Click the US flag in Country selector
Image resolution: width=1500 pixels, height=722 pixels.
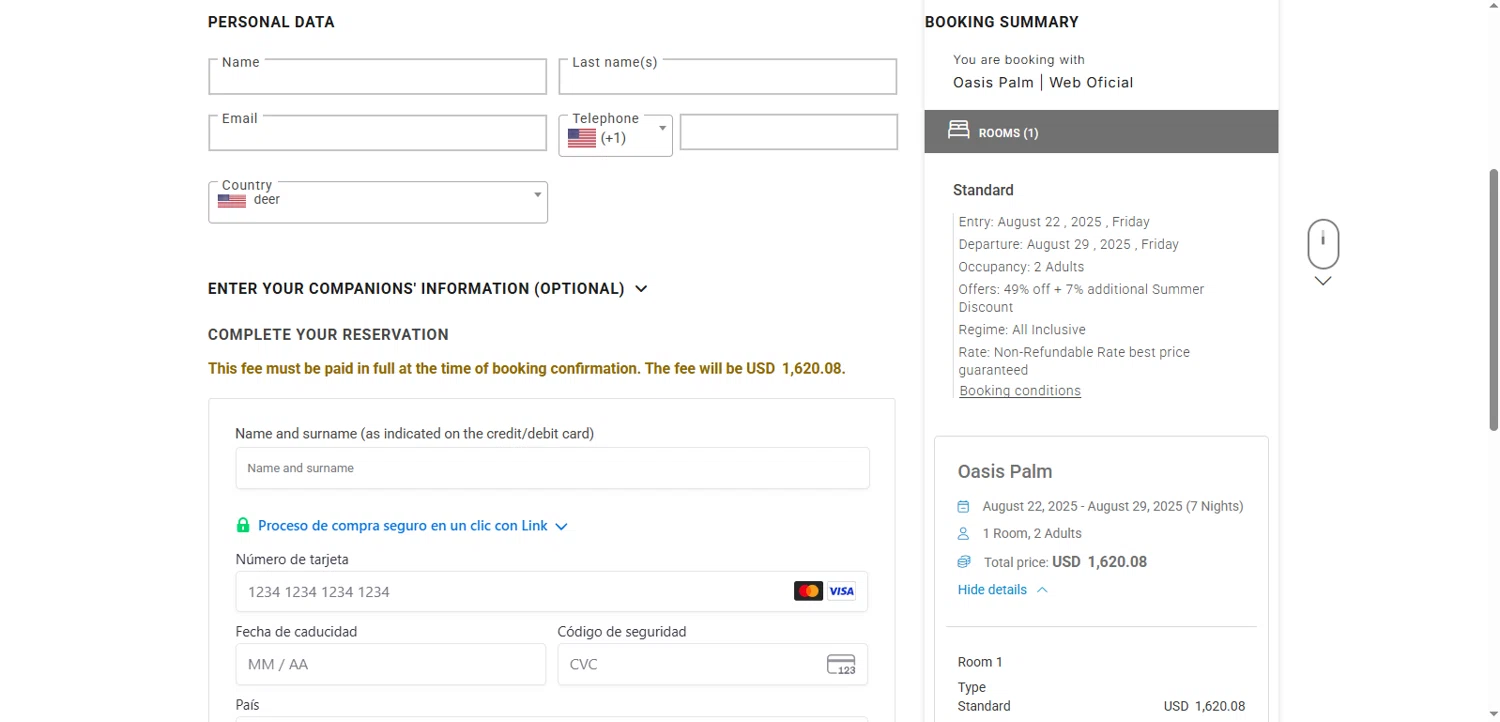(x=232, y=200)
